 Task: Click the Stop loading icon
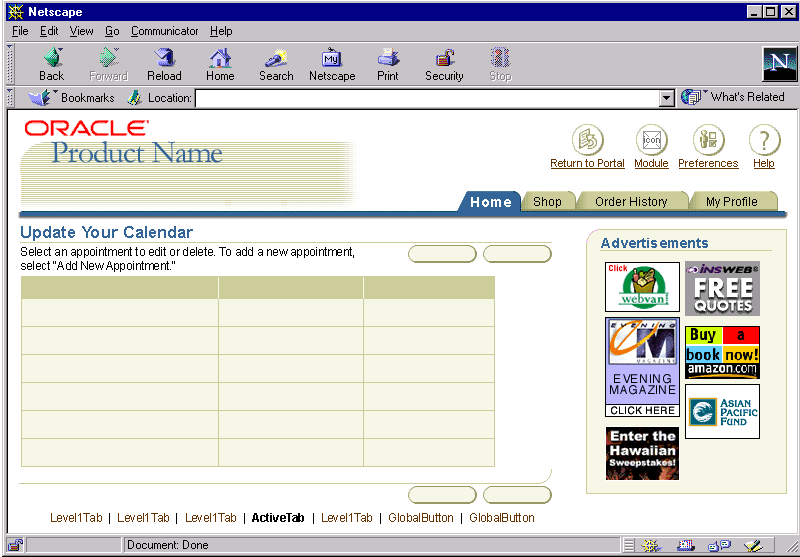point(500,58)
